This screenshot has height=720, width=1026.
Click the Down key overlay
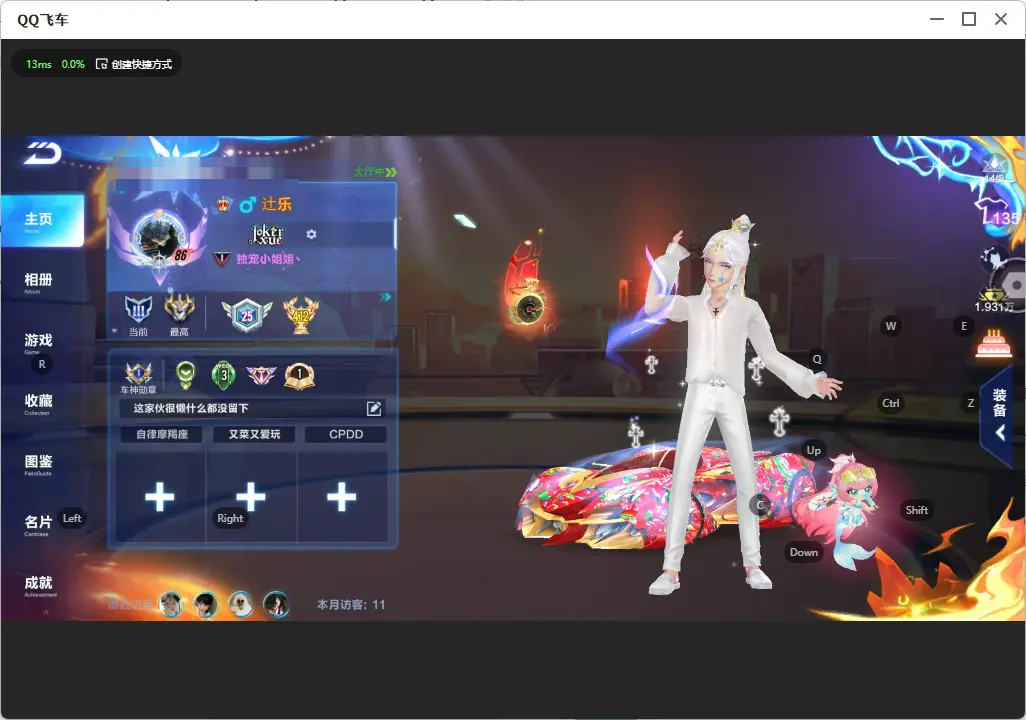804,552
